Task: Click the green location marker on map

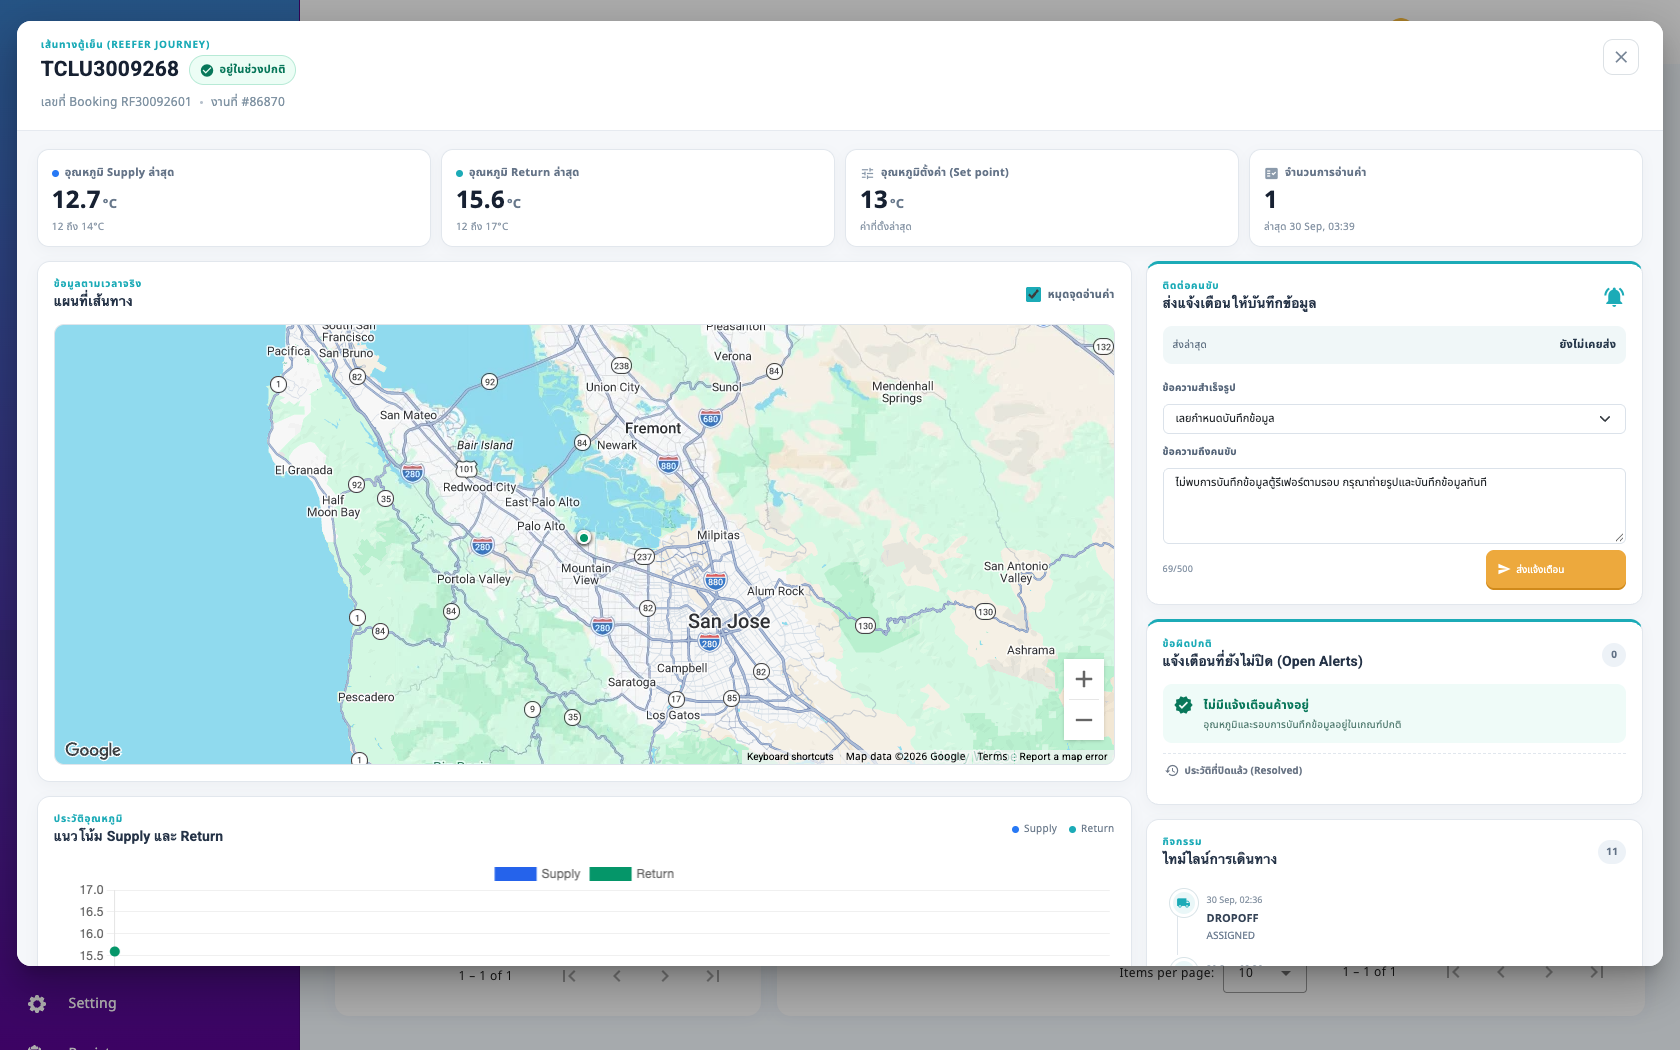Action: 584,537
